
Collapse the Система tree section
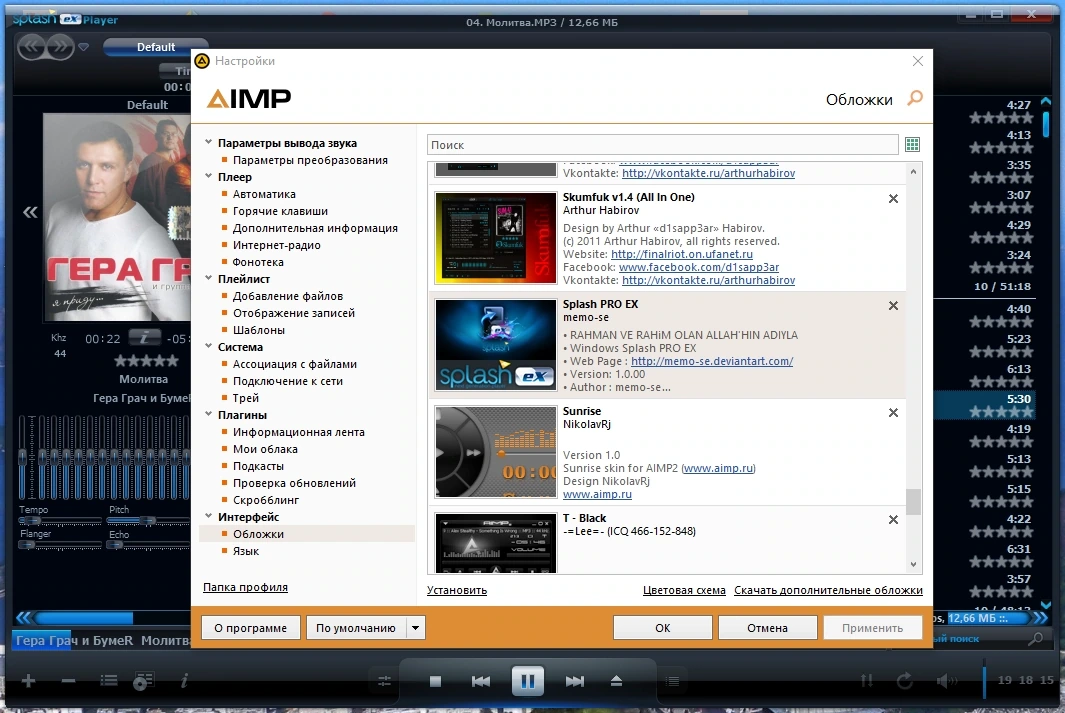click(209, 346)
